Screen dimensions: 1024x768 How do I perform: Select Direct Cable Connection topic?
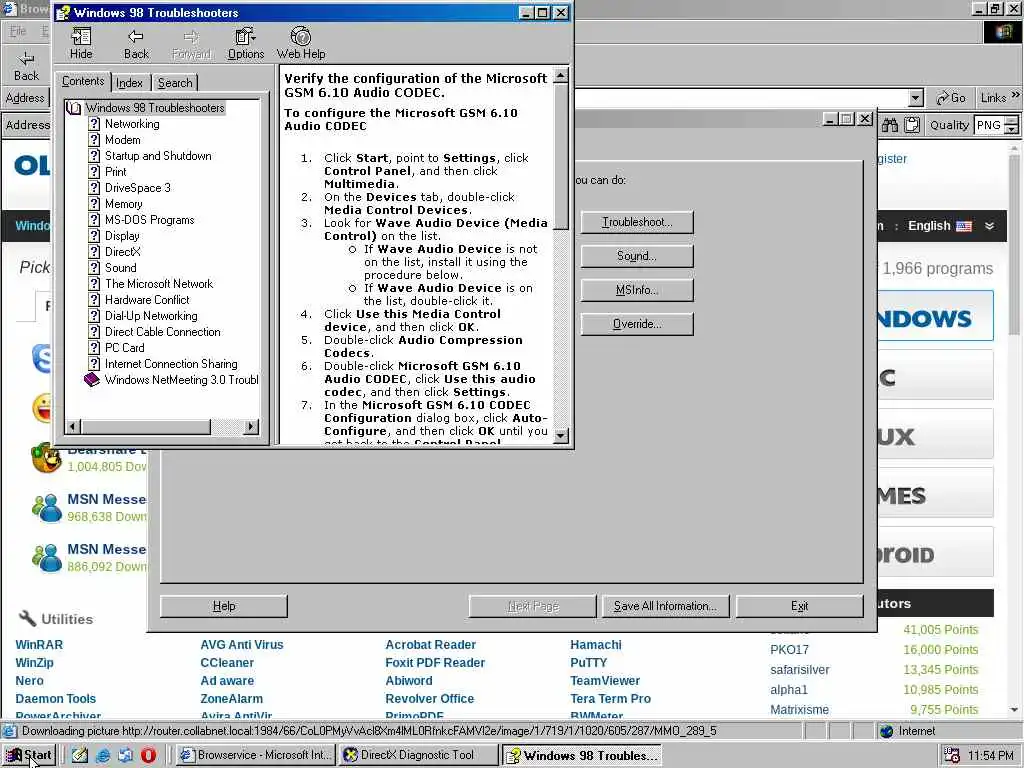pyautogui.click(x=163, y=332)
